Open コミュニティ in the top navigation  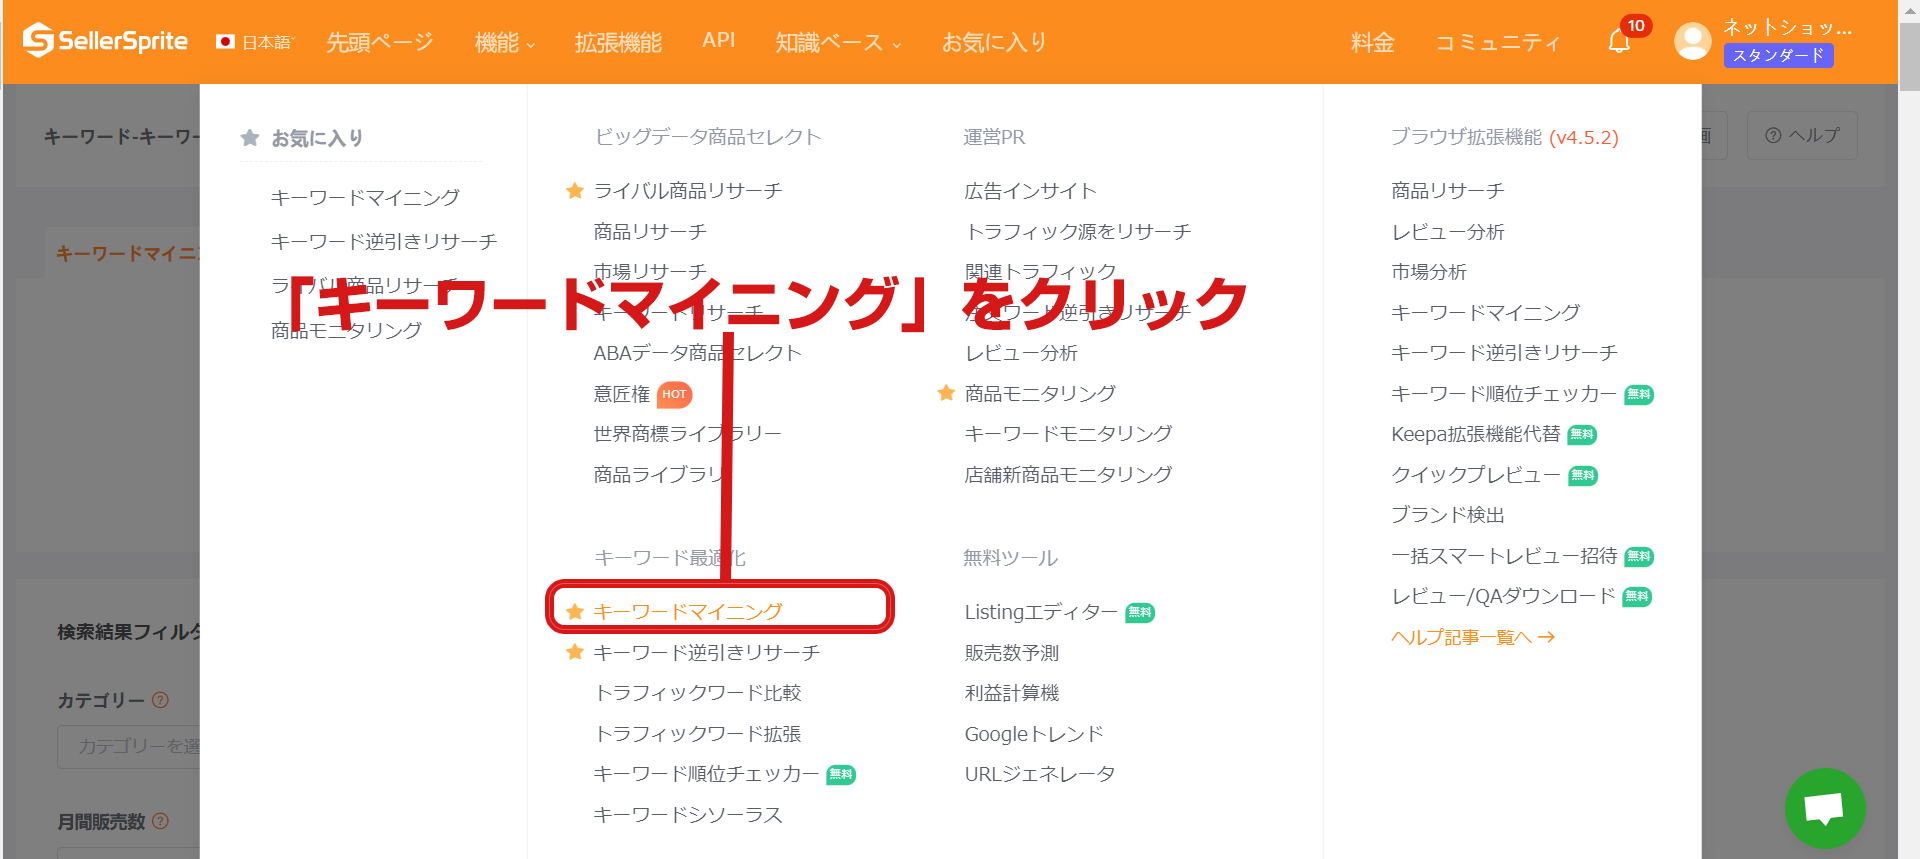(x=1497, y=42)
